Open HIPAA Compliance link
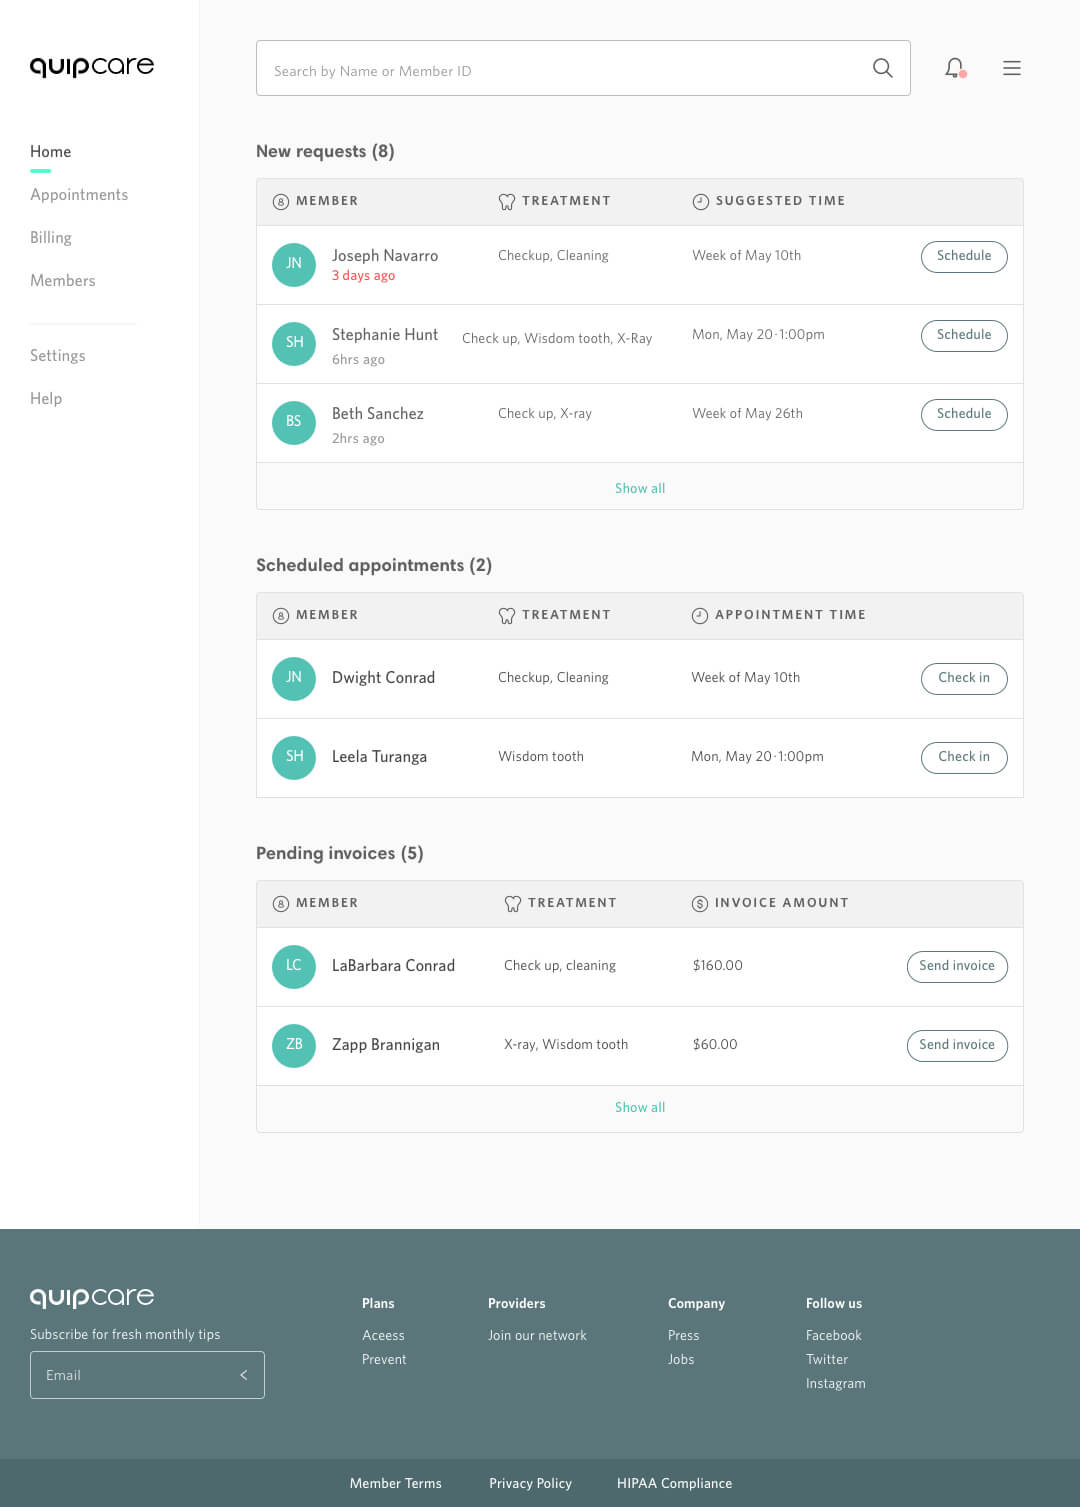This screenshot has height=1507, width=1080. point(674,1484)
